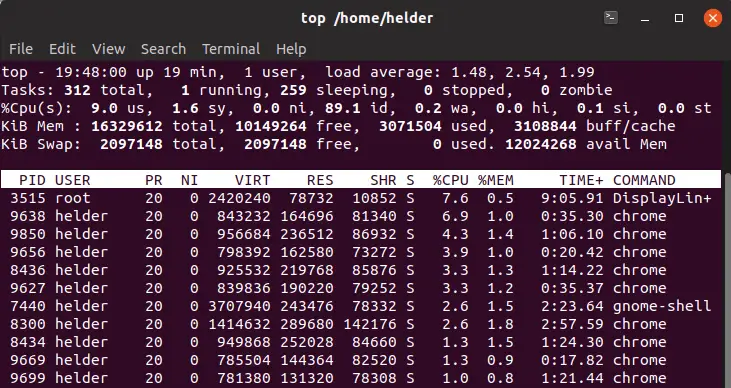Click the USER column header
The width and height of the screenshot is (731, 388).
click(73, 180)
